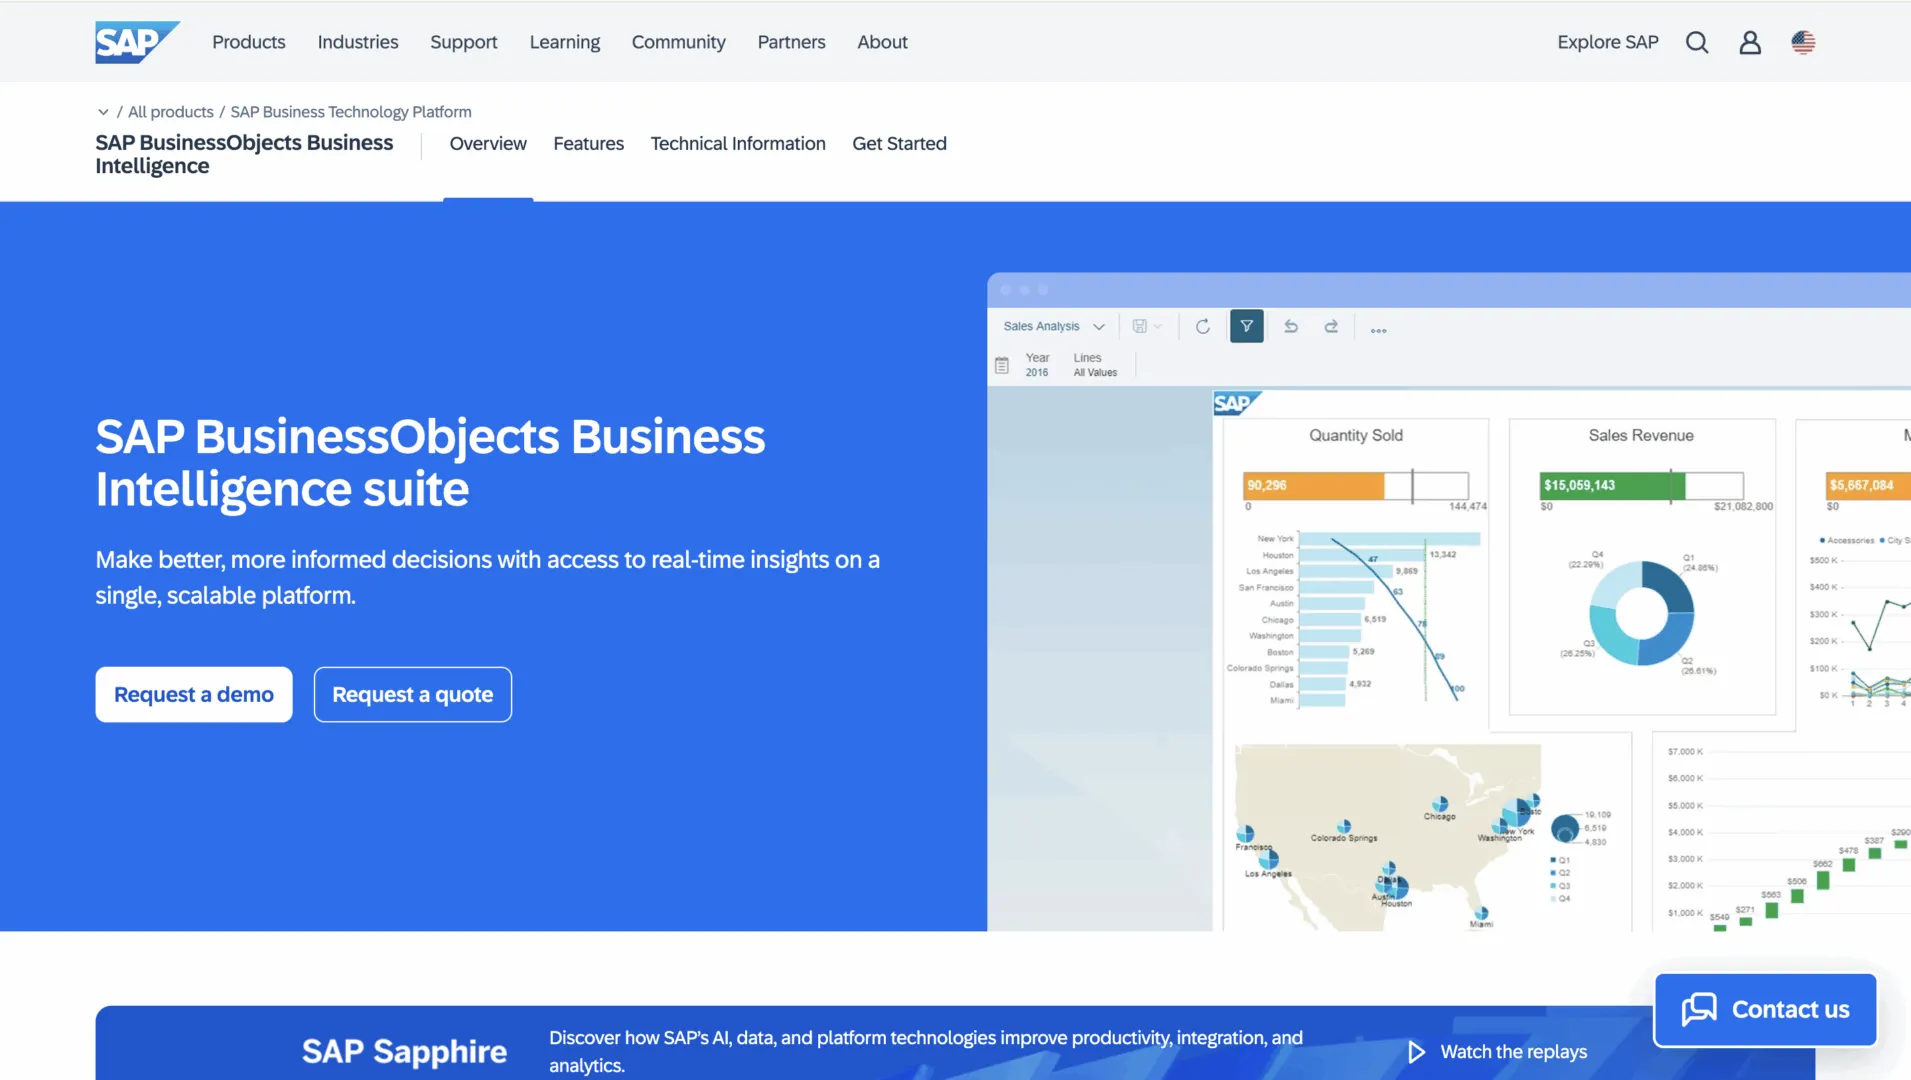This screenshot has width=1911, height=1080.
Task: Open the search magnifier icon
Action: tap(1697, 42)
